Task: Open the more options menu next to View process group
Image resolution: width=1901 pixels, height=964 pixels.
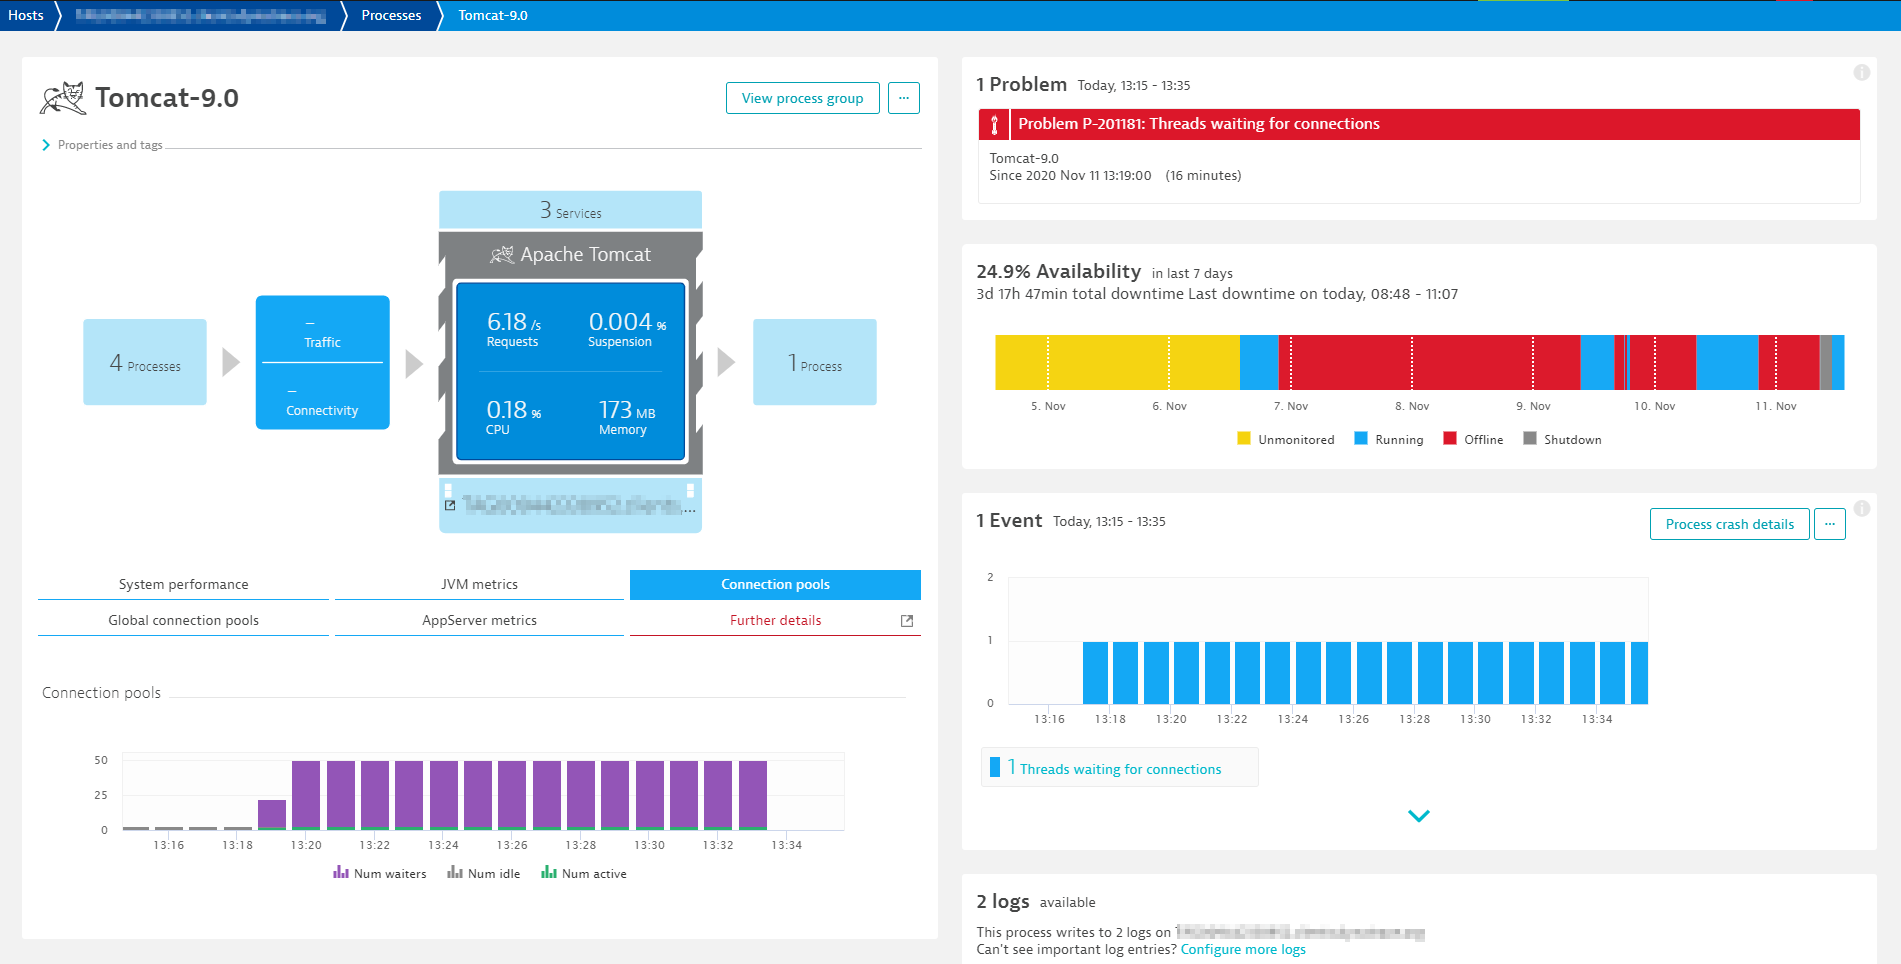Action: coord(904,98)
